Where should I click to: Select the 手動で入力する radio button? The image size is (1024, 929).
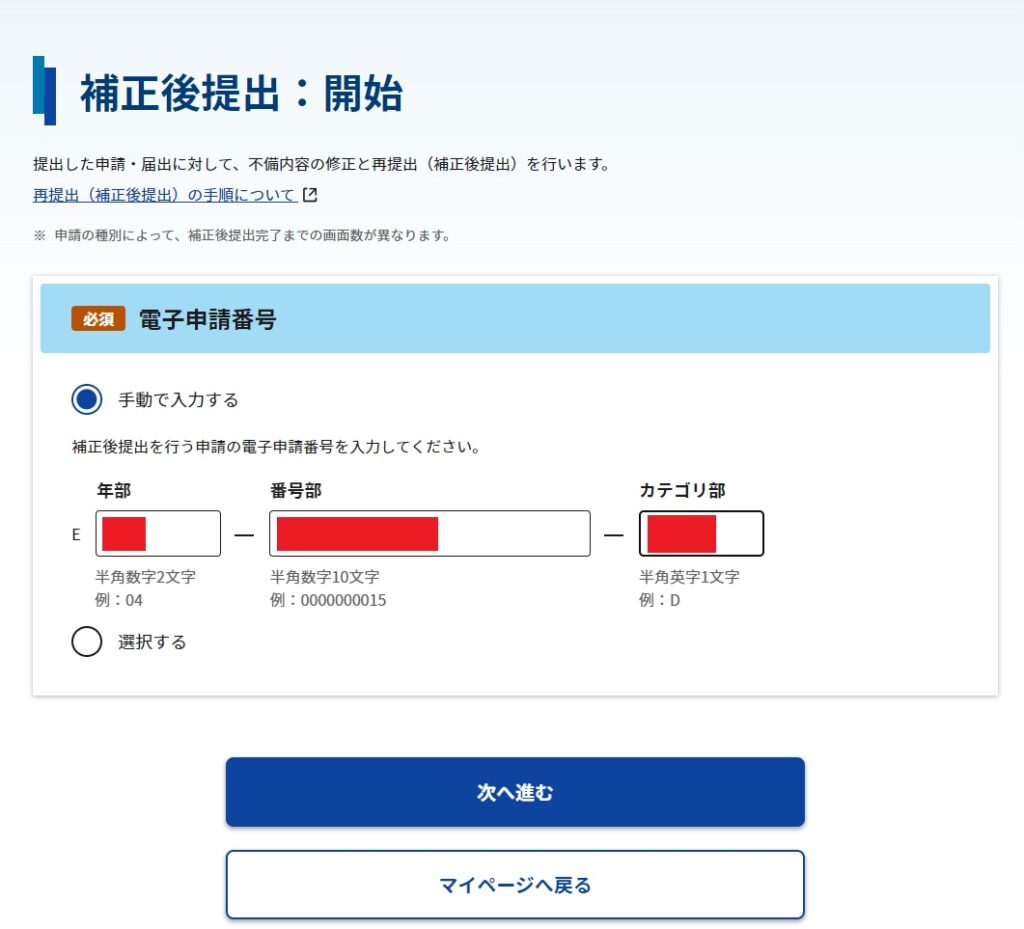[87, 400]
